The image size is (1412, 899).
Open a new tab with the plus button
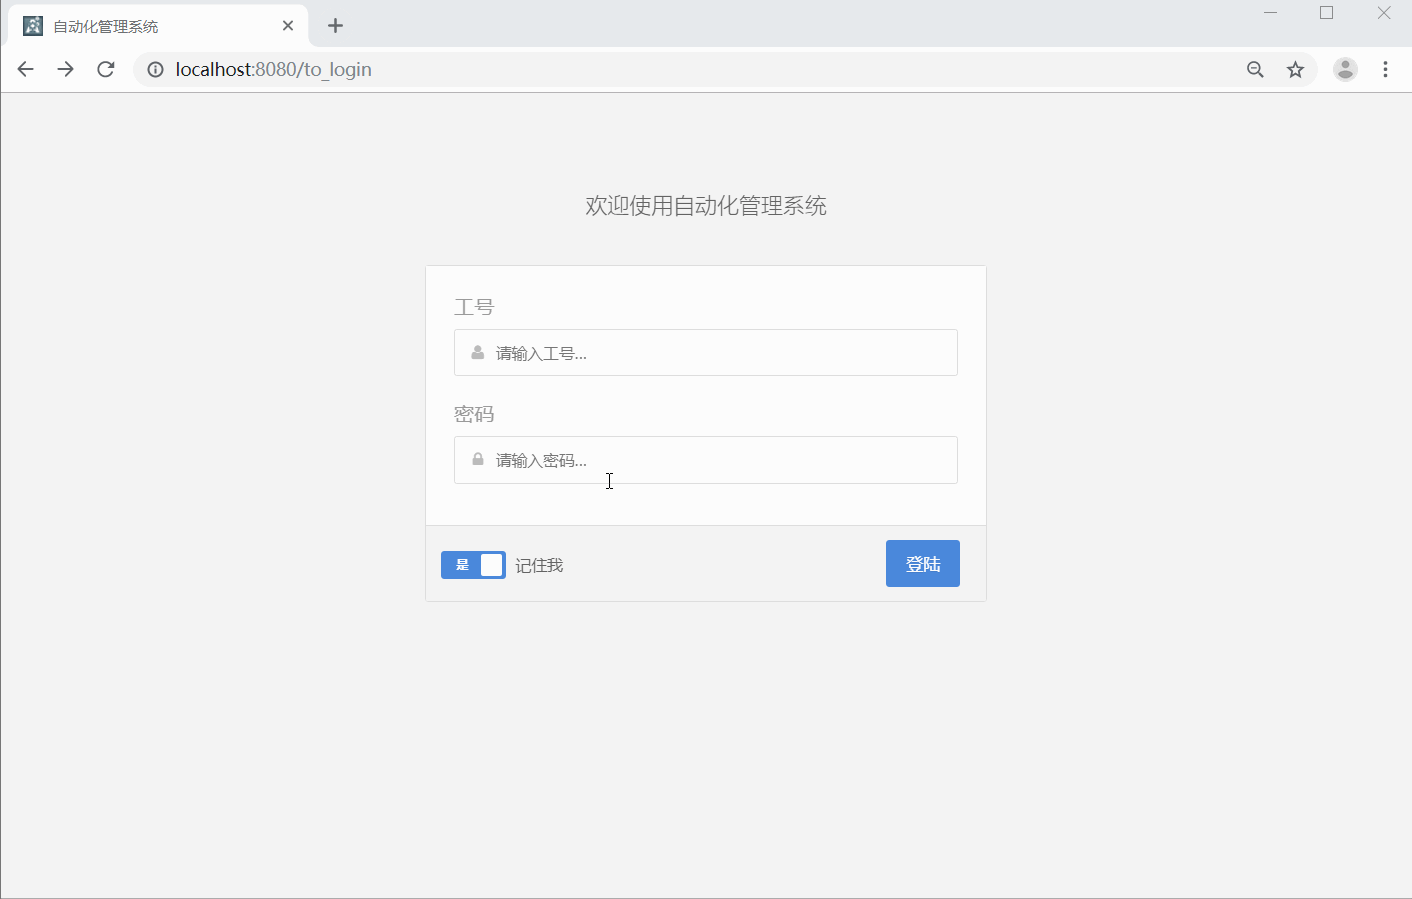click(x=335, y=25)
